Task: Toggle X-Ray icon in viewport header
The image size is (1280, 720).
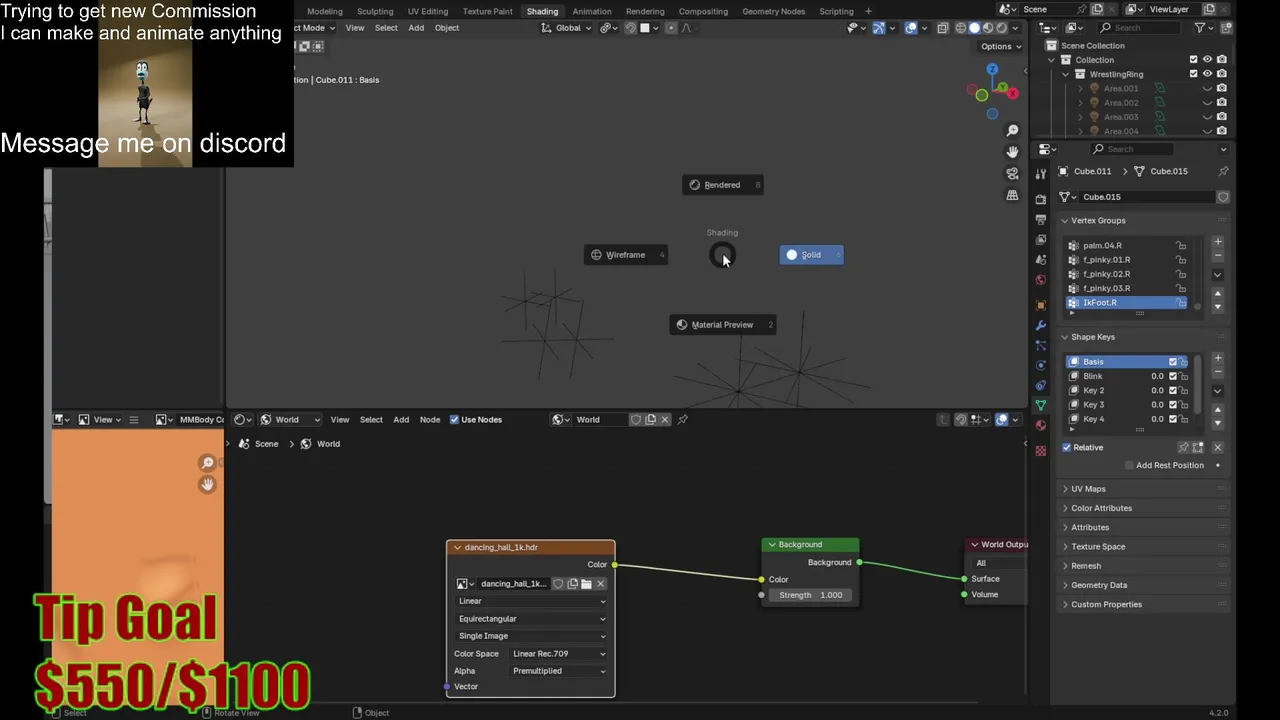Action: (x=943, y=28)
